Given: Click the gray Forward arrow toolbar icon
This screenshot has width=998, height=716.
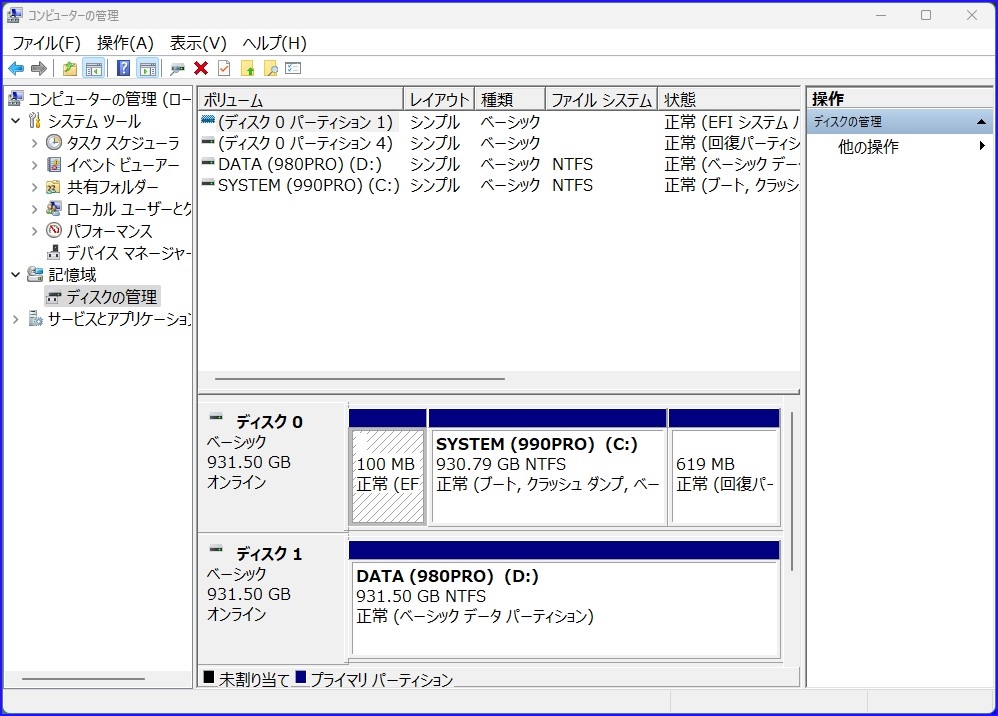Looking at the screenshot, I should click(39, 68).
